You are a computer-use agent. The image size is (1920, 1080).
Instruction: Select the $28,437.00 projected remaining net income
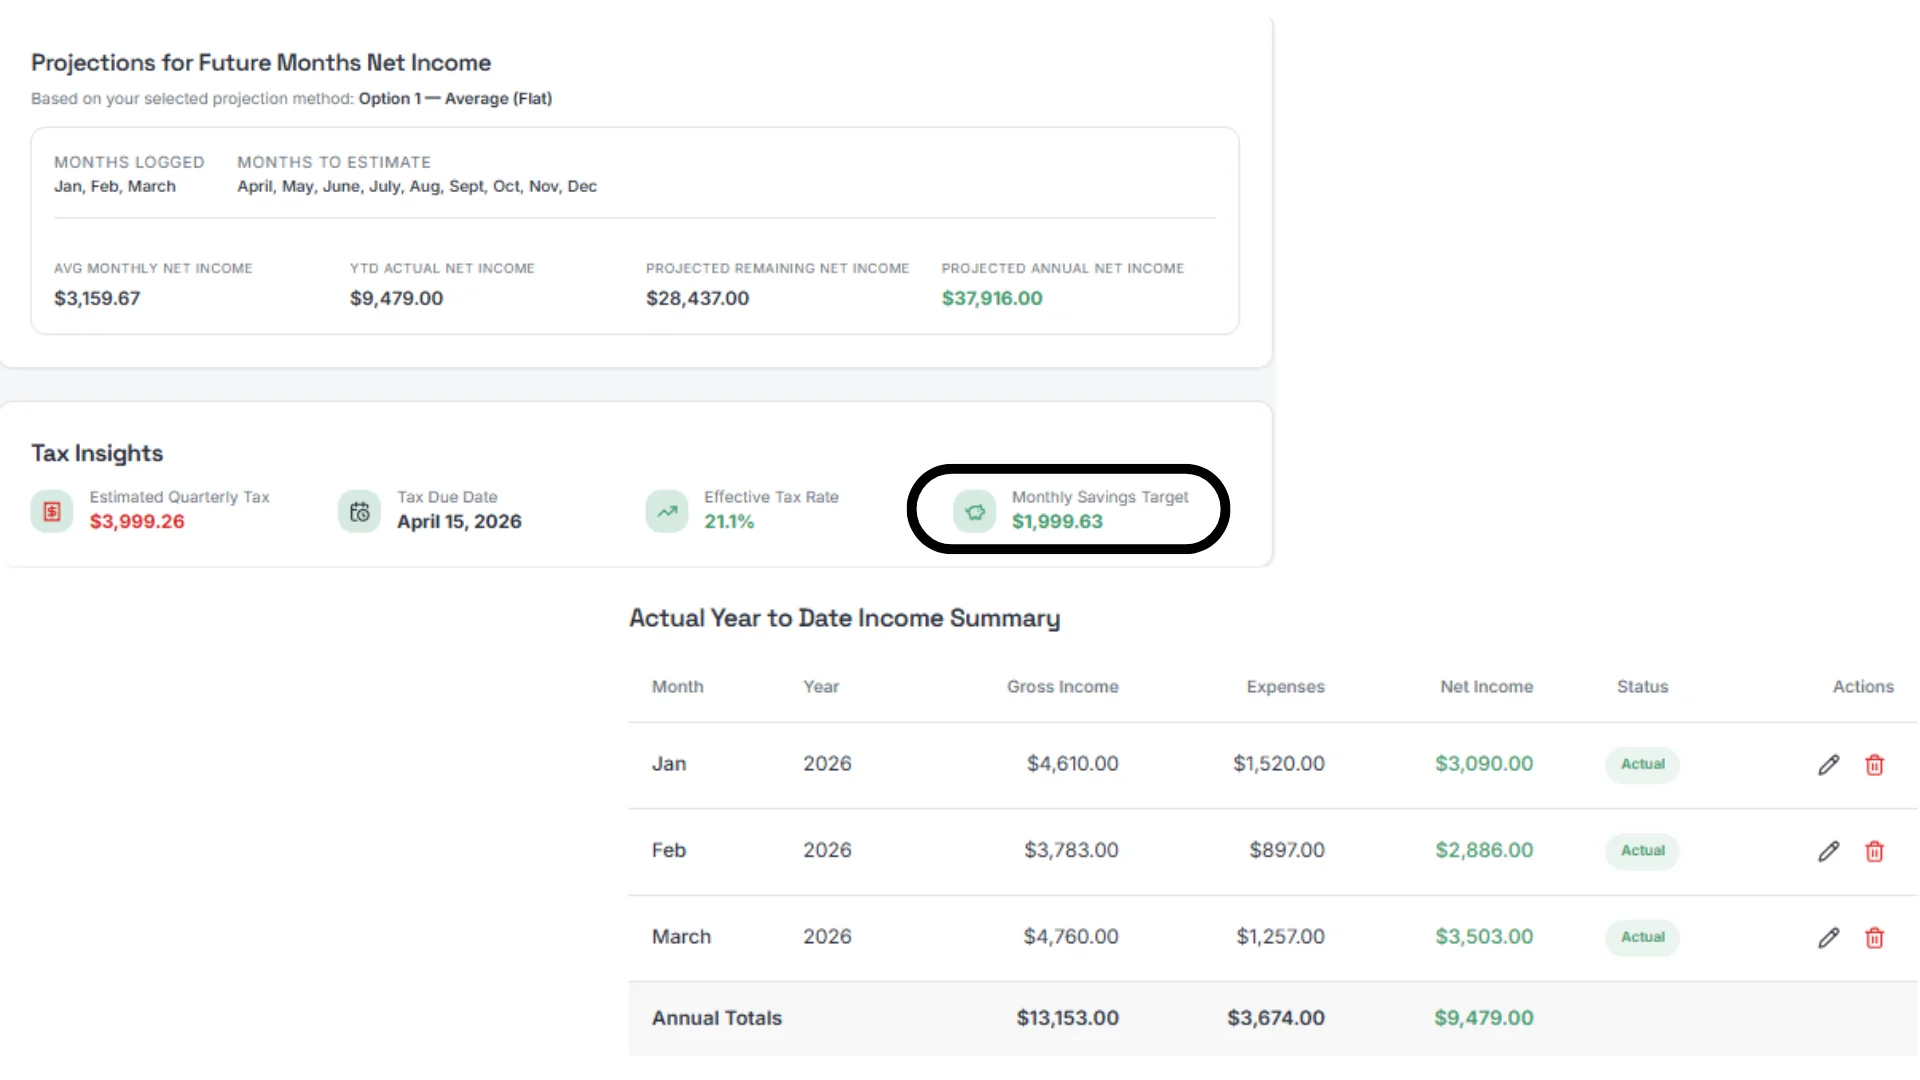tap(697, 298)
